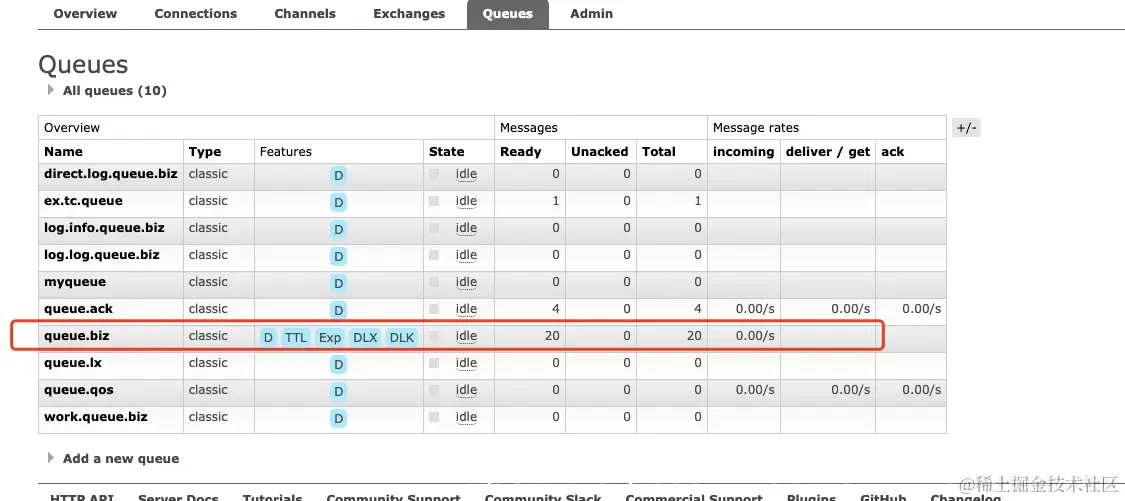1125x501 pixels.
Task: Click the TTL badge of queue.biz
Action: click(x=296, y=337)
